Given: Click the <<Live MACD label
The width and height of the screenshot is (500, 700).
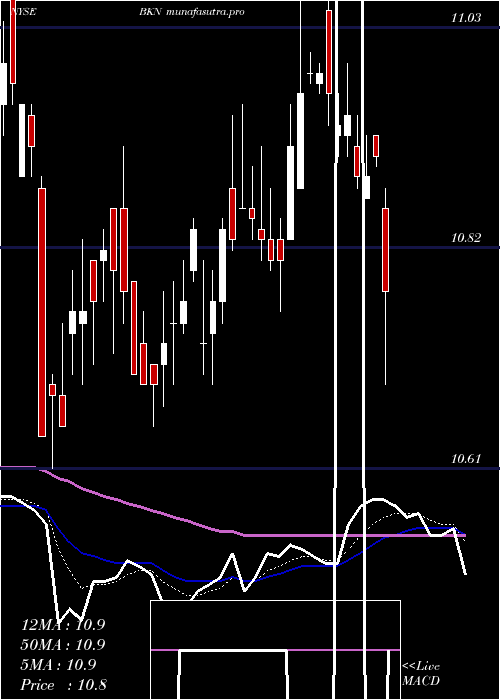Looking at the screenshot, I should coord(421,674).
